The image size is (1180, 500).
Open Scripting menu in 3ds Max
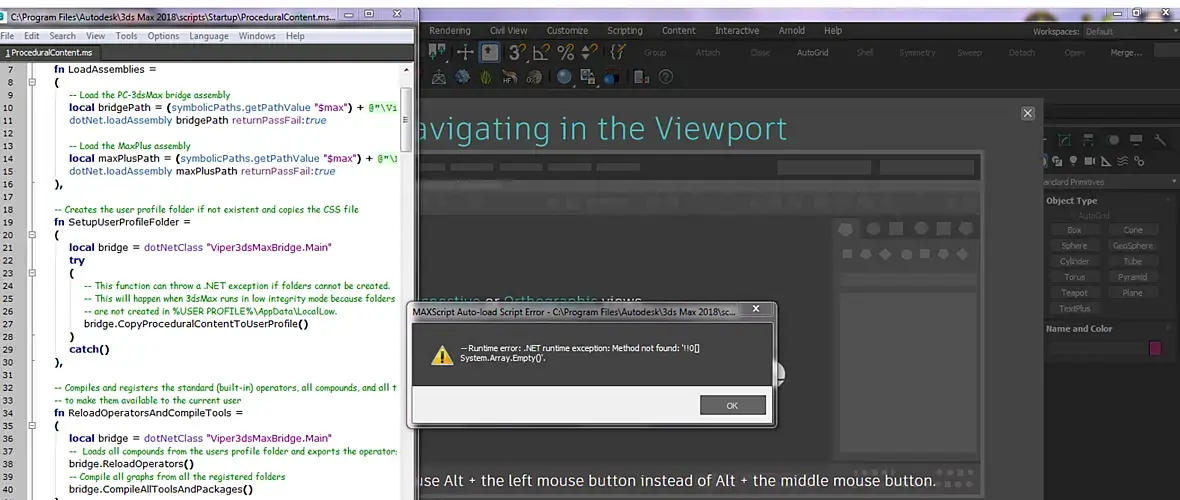pyautogui.click(x=625, y=31)
